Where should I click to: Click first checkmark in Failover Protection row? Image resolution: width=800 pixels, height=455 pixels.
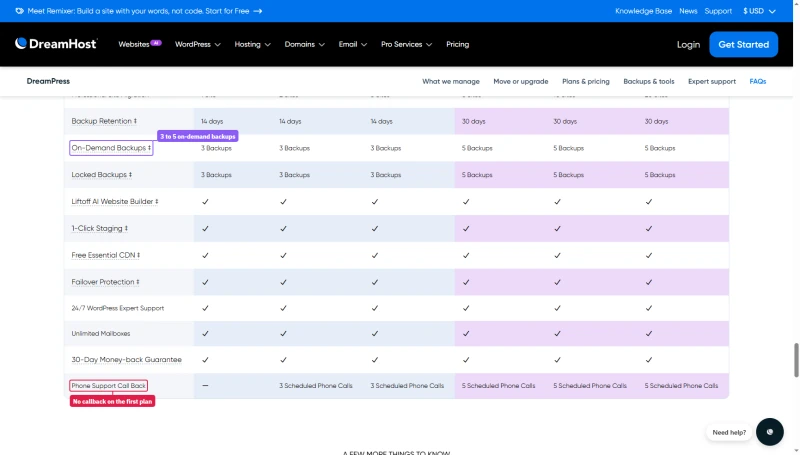click(205, 282)
